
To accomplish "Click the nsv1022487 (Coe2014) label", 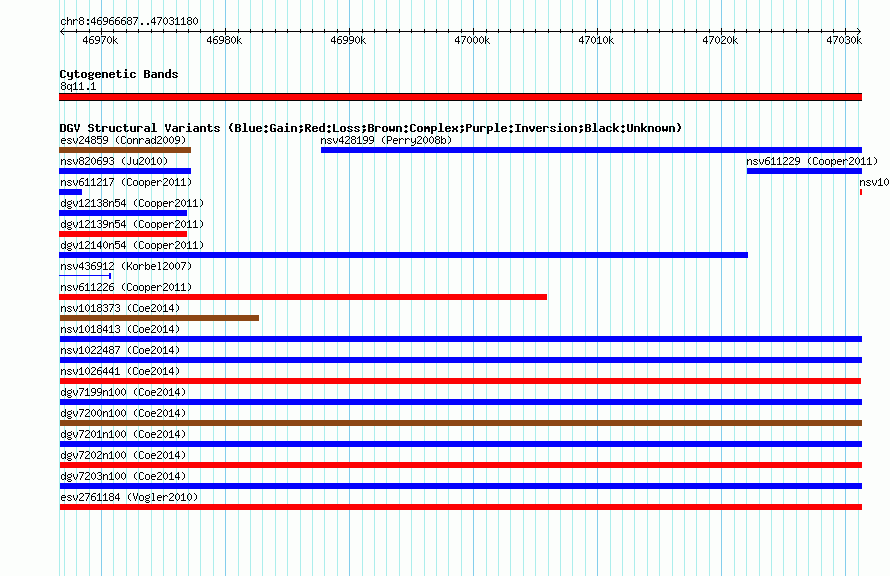I will (x=120, y=350).
